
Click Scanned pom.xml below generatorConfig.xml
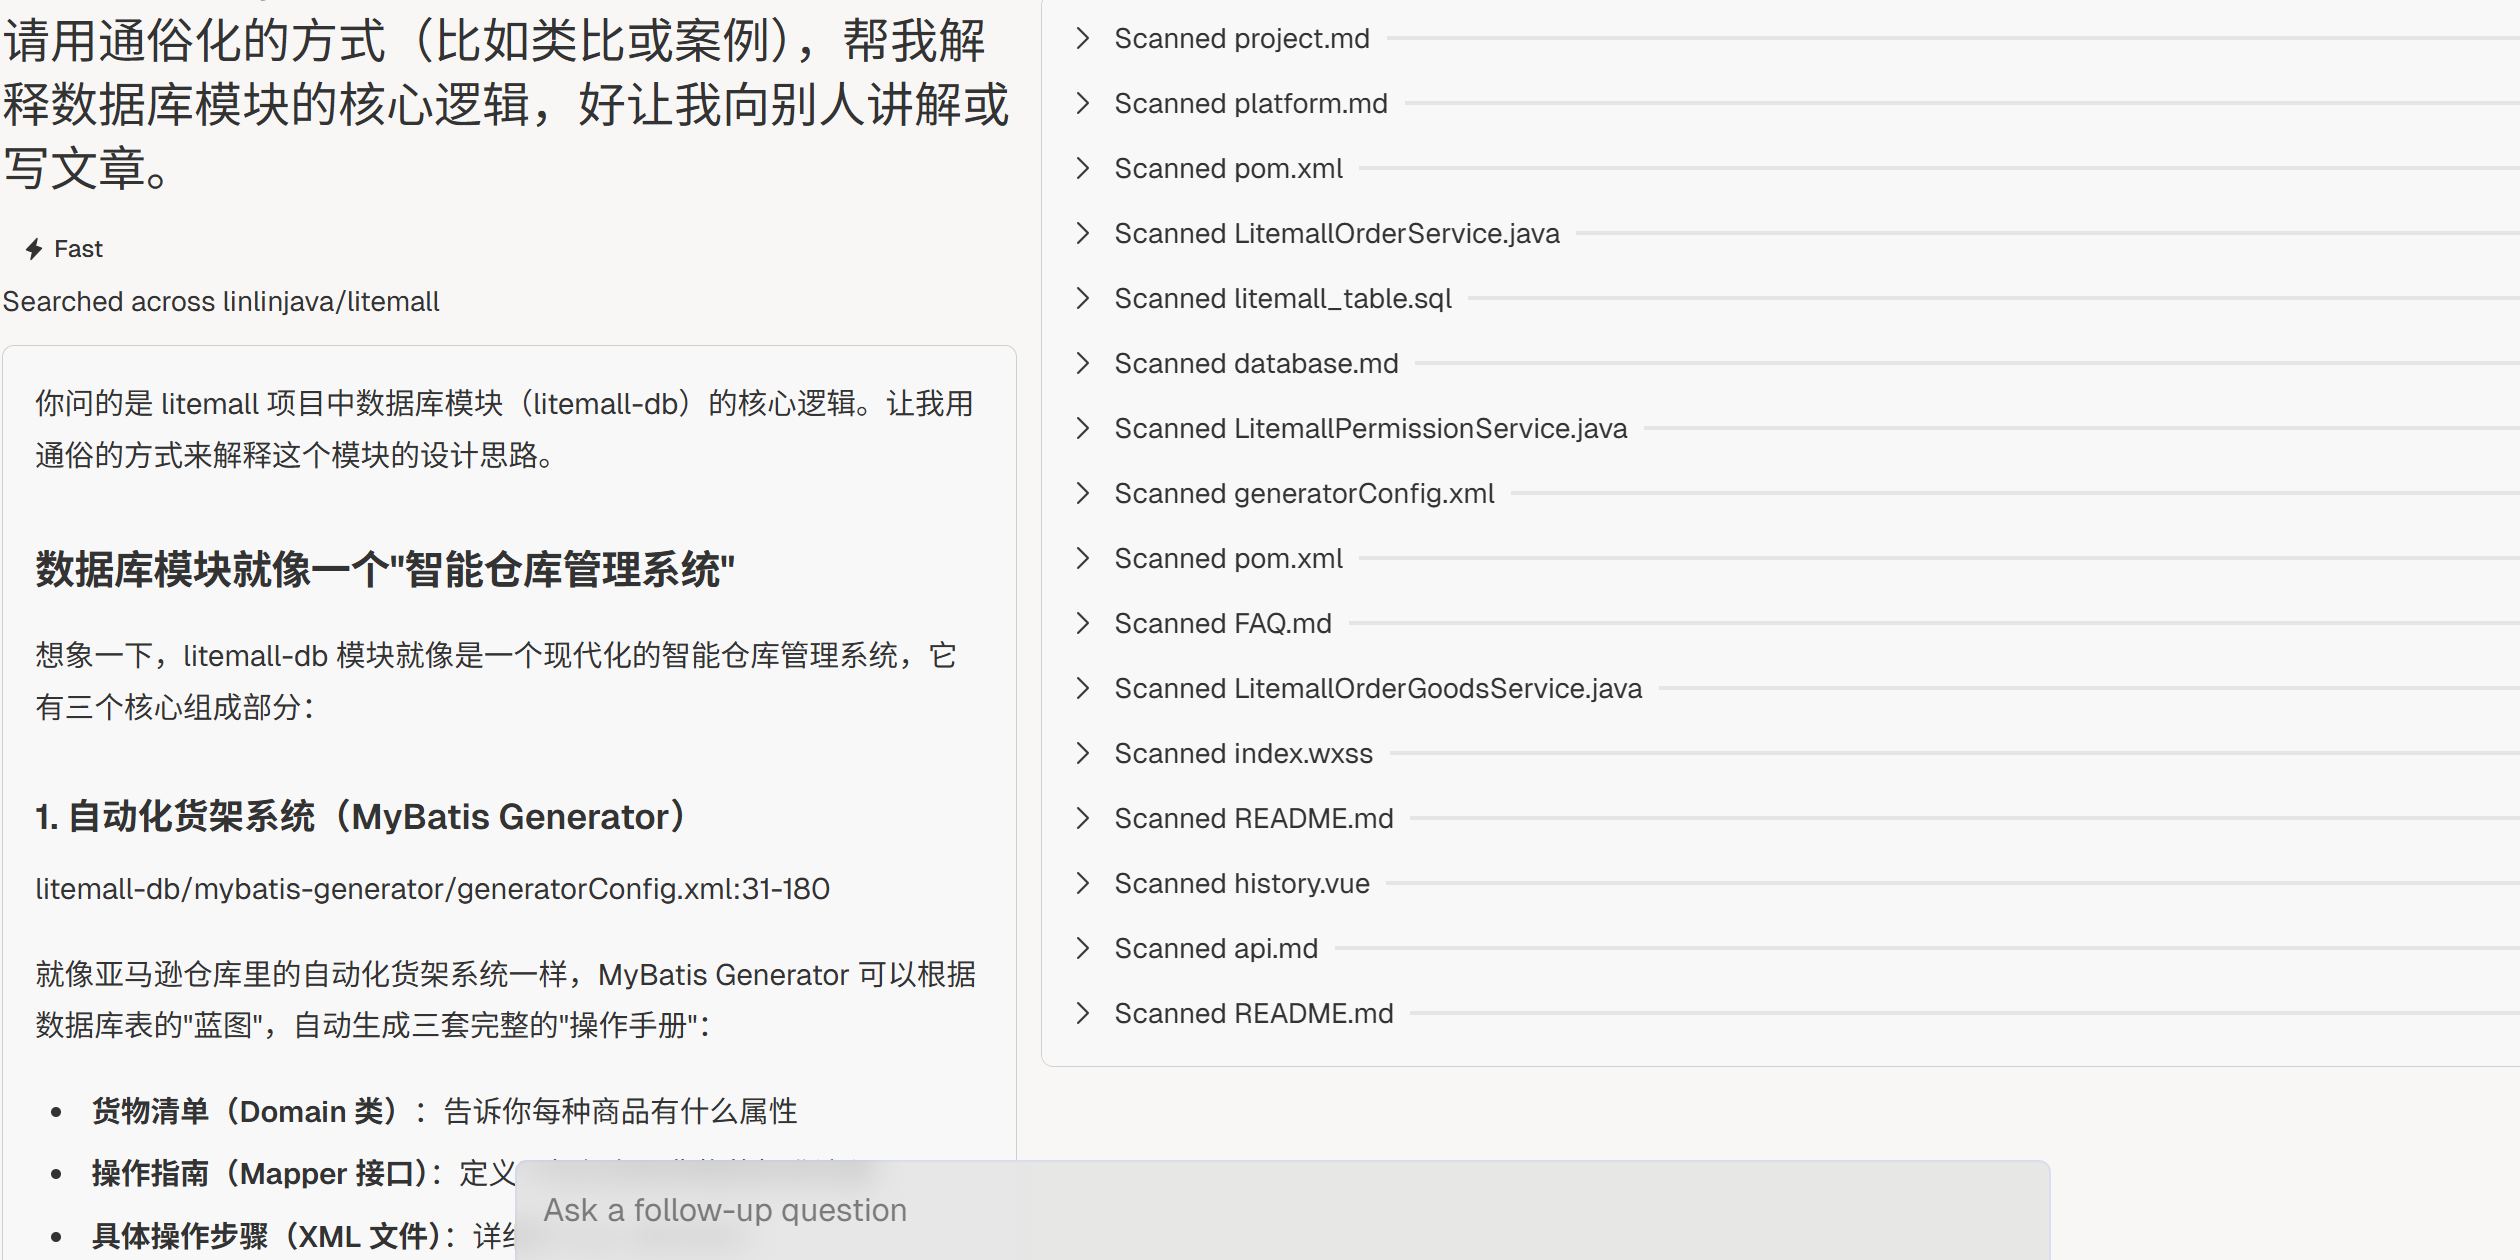click(x=1228, y=558)
